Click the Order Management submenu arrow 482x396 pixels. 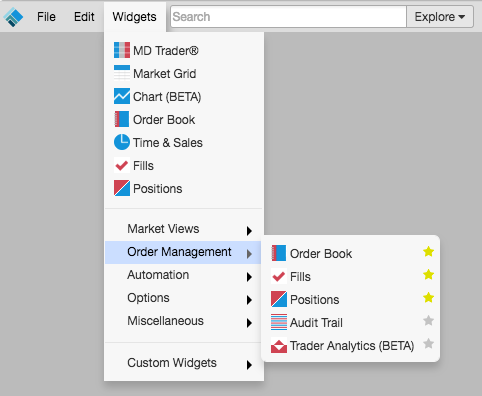pyautogui.click(x=249, y=254)
